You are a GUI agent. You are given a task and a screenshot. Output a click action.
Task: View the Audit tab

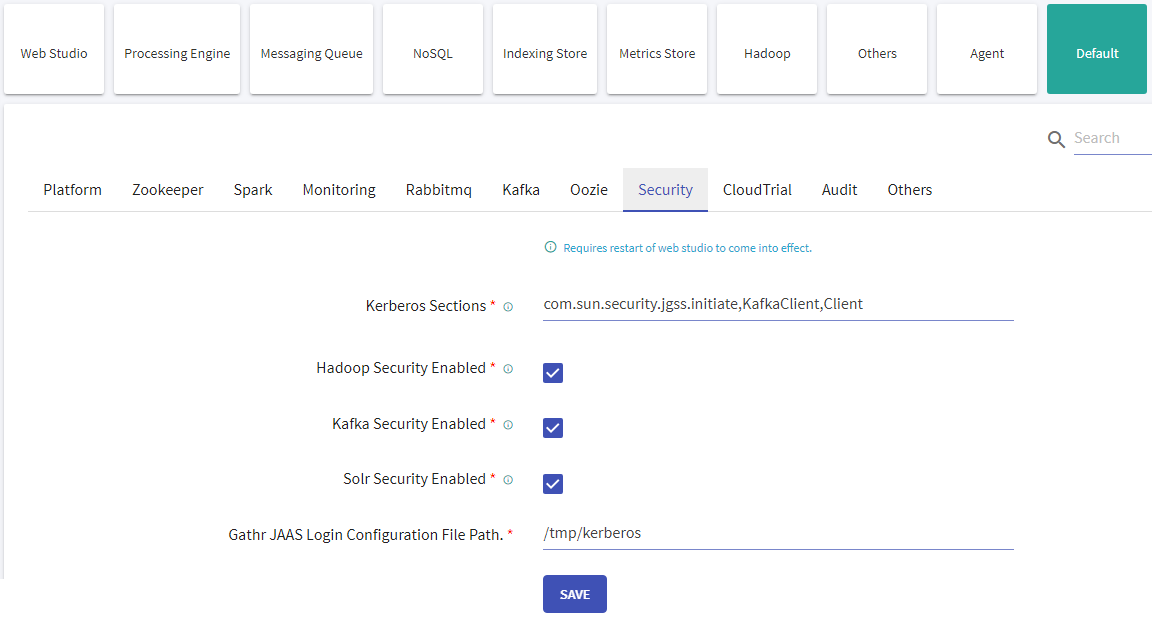pos(839,189)
